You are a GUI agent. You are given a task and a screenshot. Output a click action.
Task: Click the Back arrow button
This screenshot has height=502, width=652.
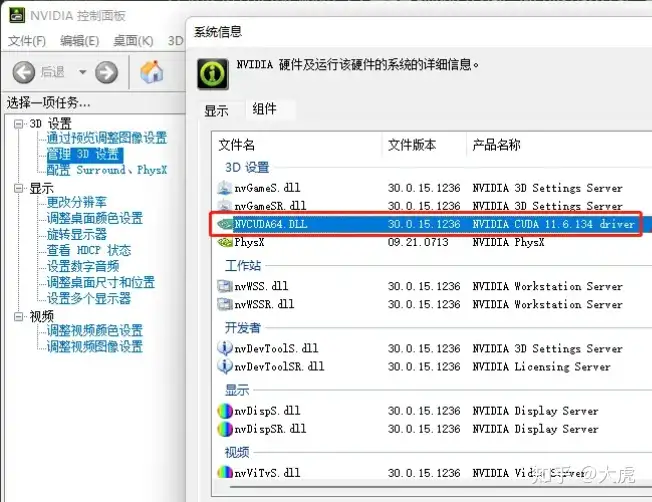tap(24, 72)
